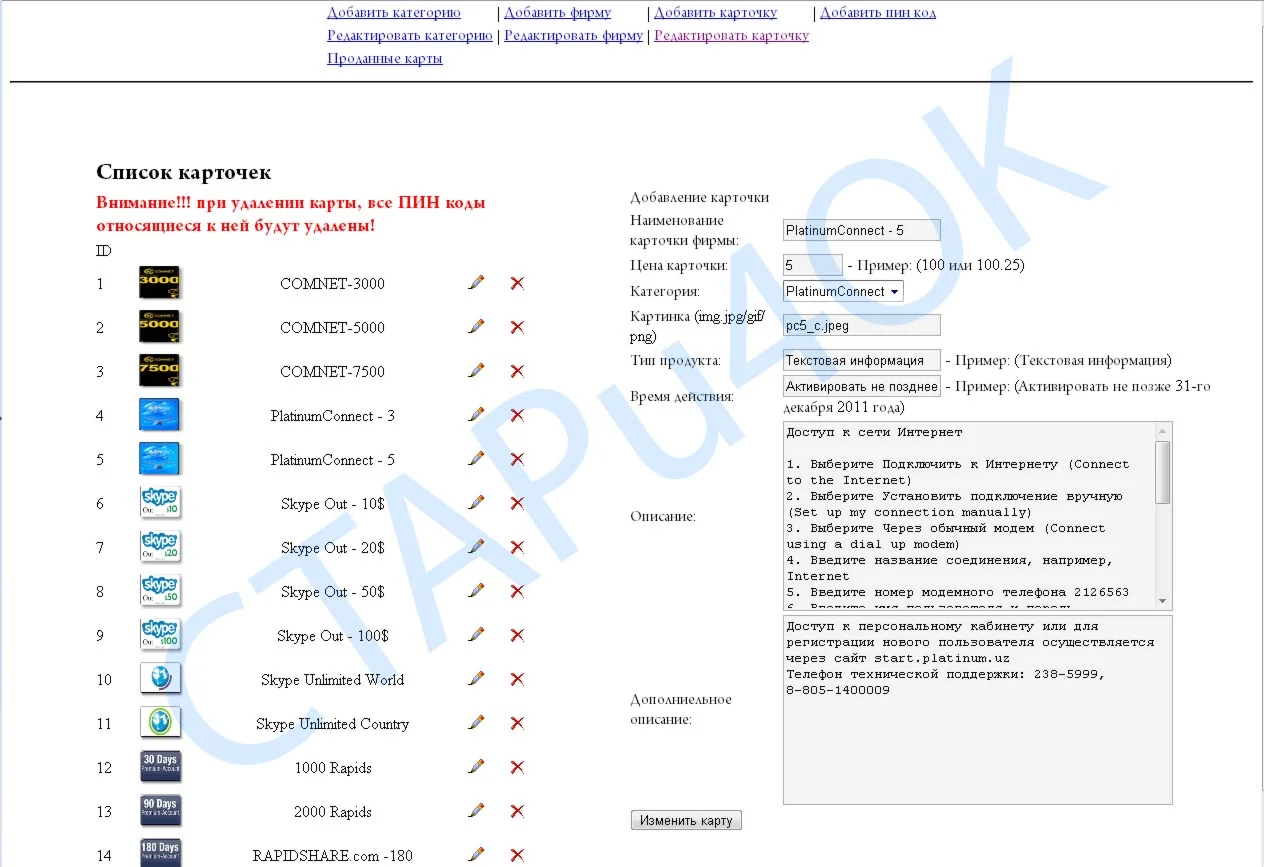Click inside the Цена карточки price field
The width and height of the screenshot is (1264, 867).
click(810, 265)
